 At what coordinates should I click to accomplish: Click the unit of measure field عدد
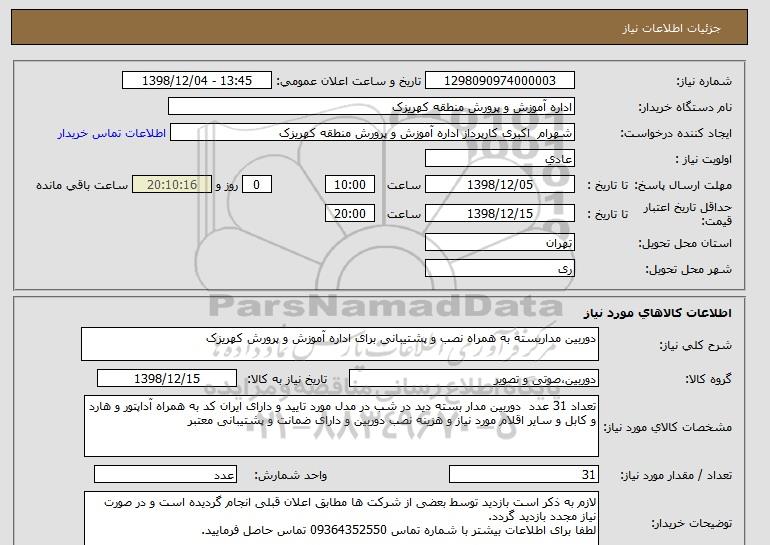pyautogui.click(x=165, y=475)
